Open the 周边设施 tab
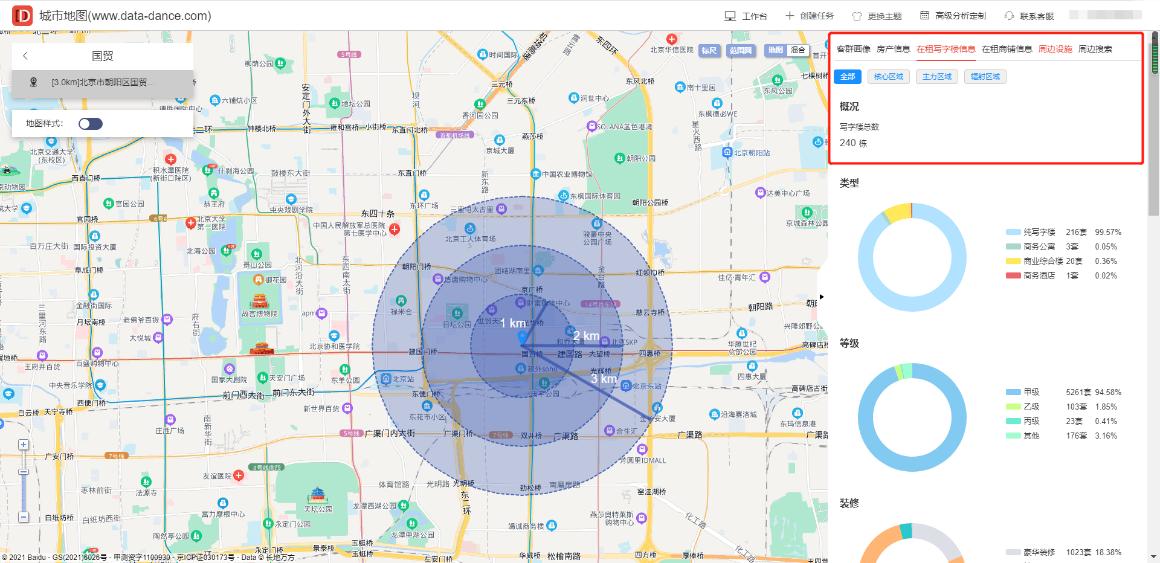The image size is (1160, 563). pos(1055,48)
